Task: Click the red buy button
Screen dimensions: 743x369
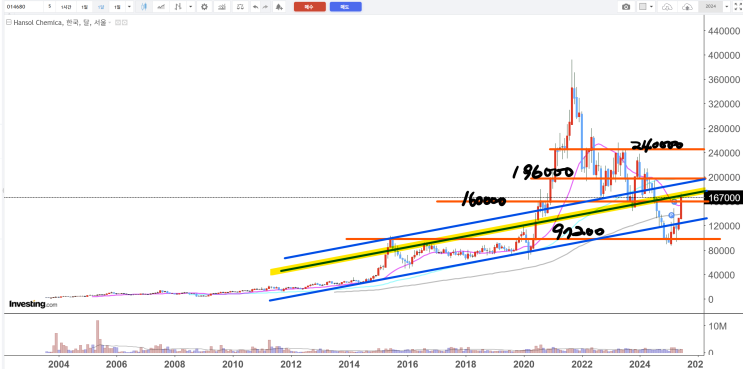Action: tap(310, 7)
